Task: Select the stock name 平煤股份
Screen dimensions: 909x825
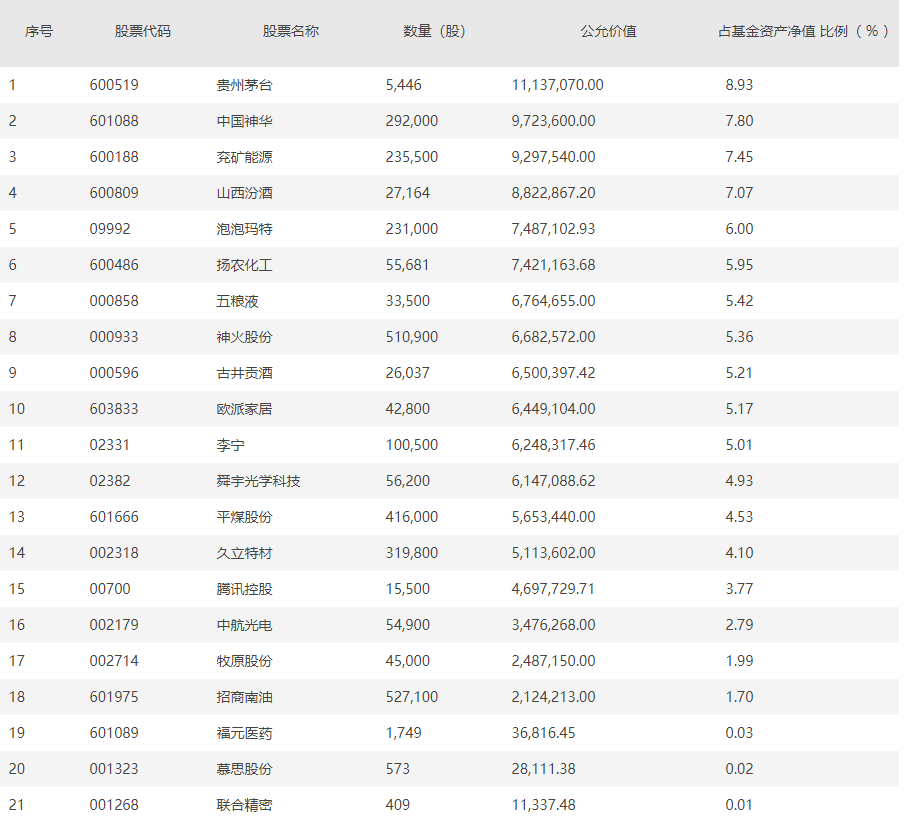Action: point(244,517)
